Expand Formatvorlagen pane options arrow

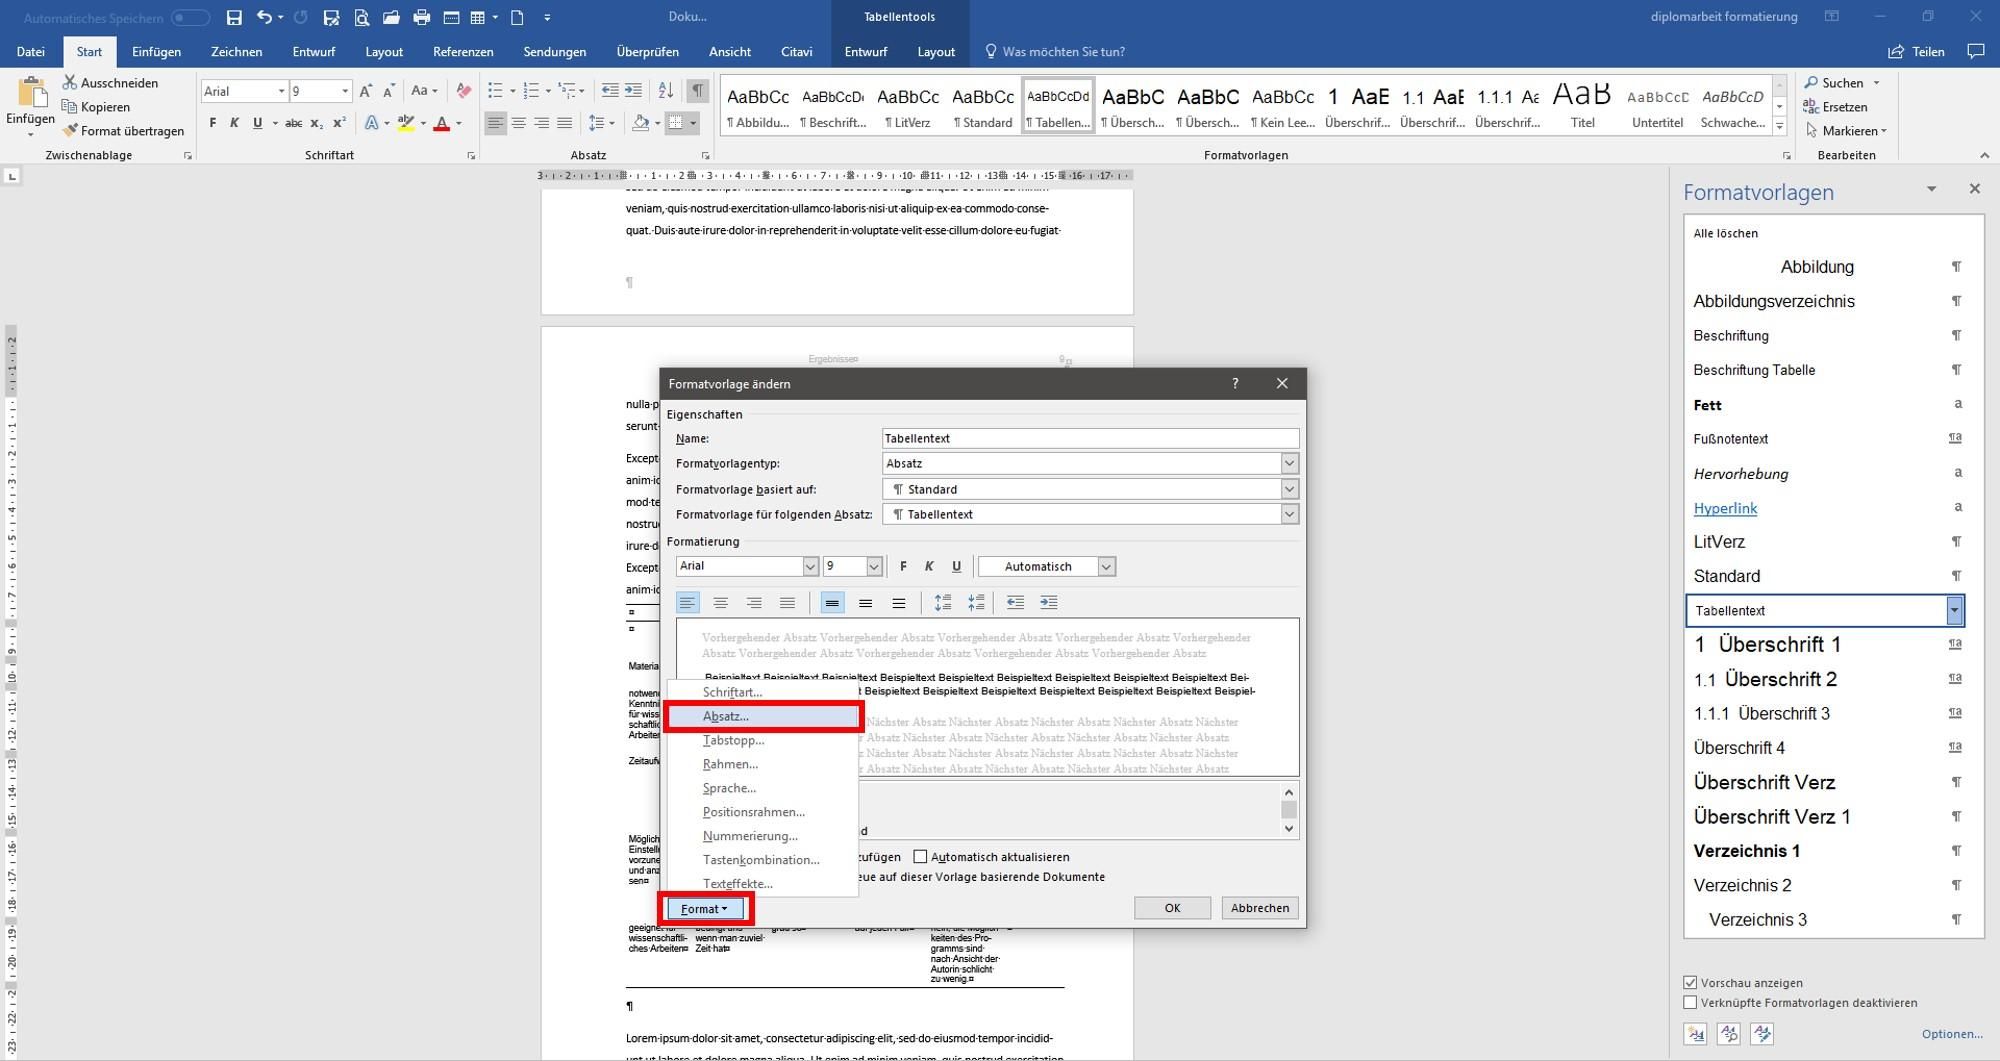[x=1931, y=189]
